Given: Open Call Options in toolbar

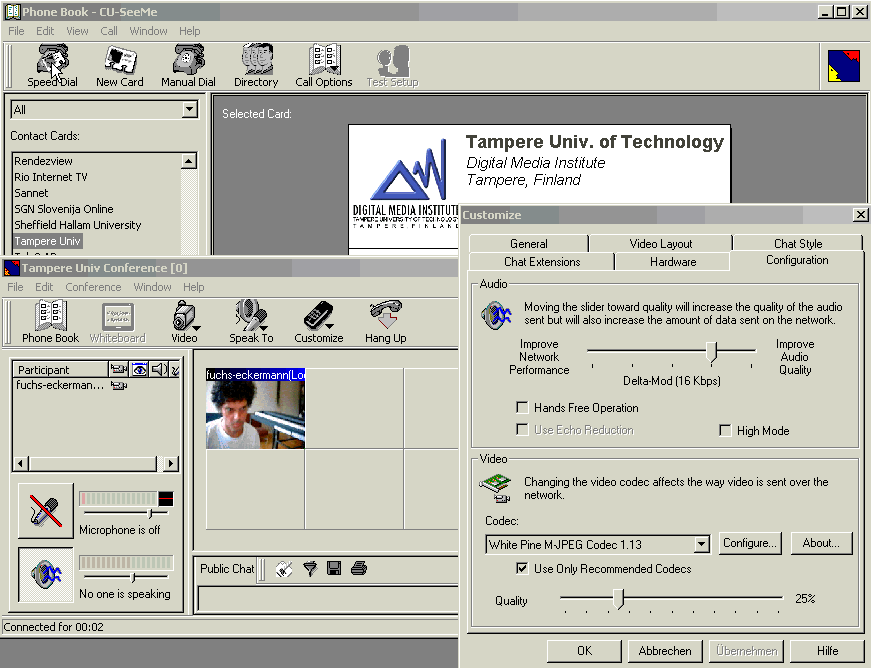Looking at the screenshot, I should 323,66.
